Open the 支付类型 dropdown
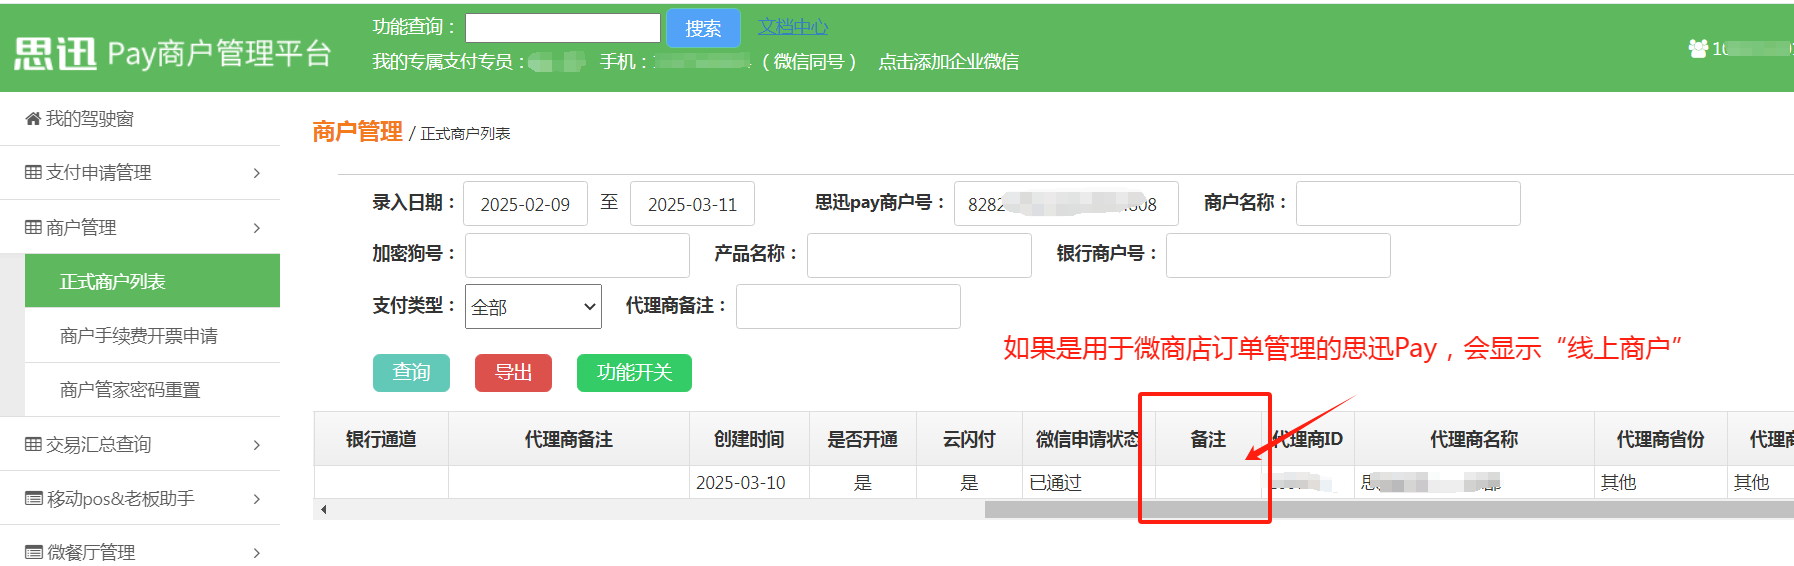 533,307
